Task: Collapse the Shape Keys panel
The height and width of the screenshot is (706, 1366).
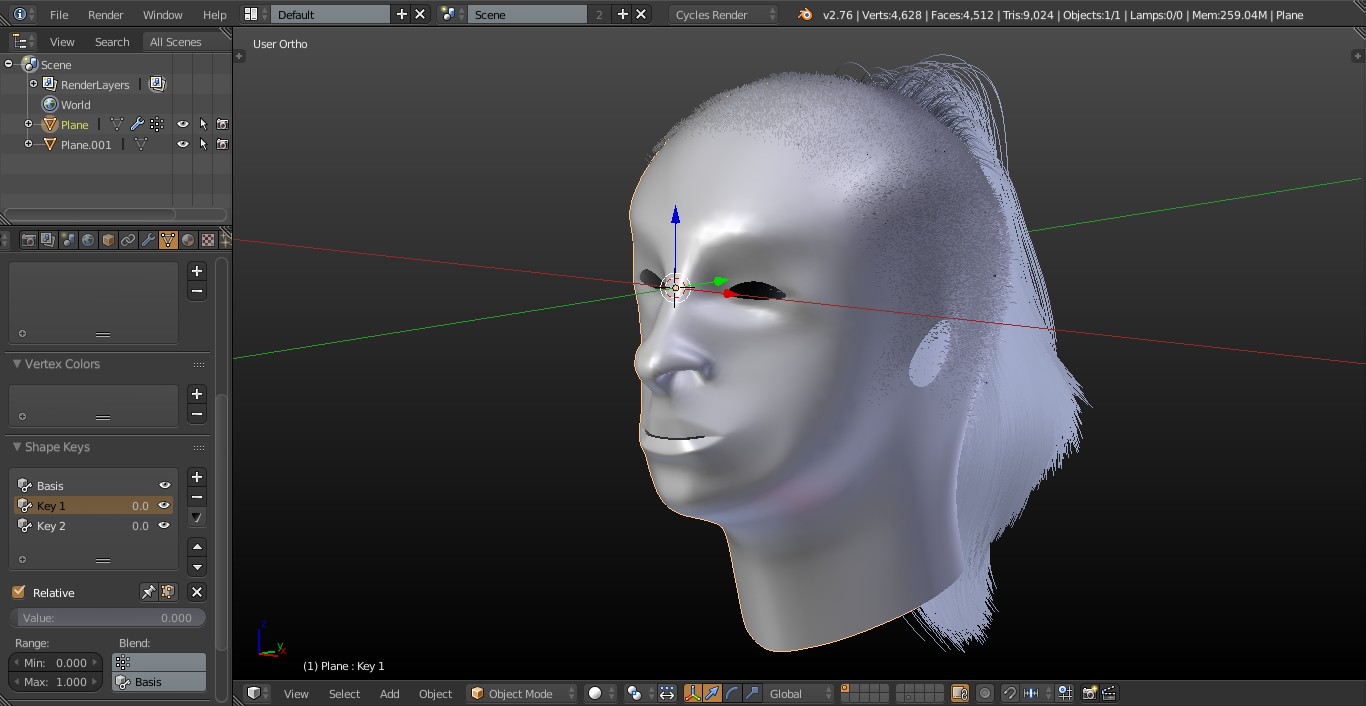Action: (17, 447)
